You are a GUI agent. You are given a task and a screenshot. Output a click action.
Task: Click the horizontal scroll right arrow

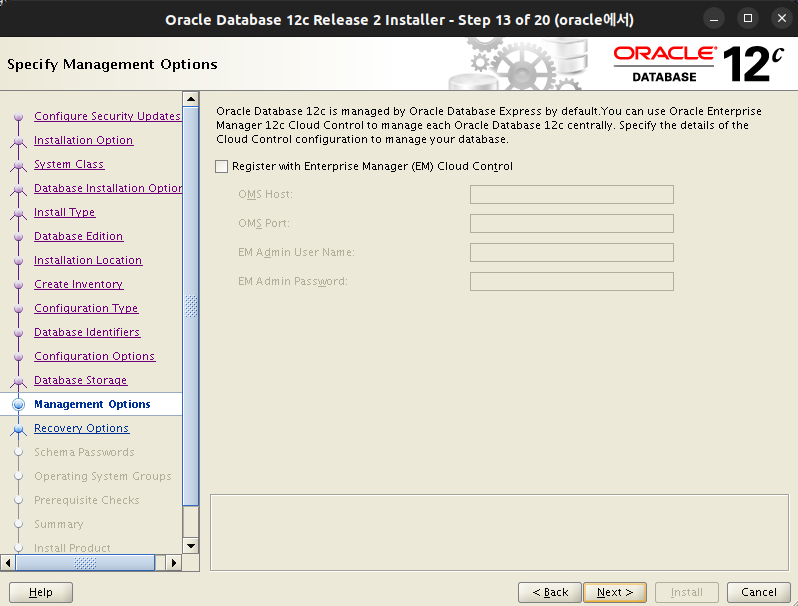pyautogui.click(x=174, y=563)
